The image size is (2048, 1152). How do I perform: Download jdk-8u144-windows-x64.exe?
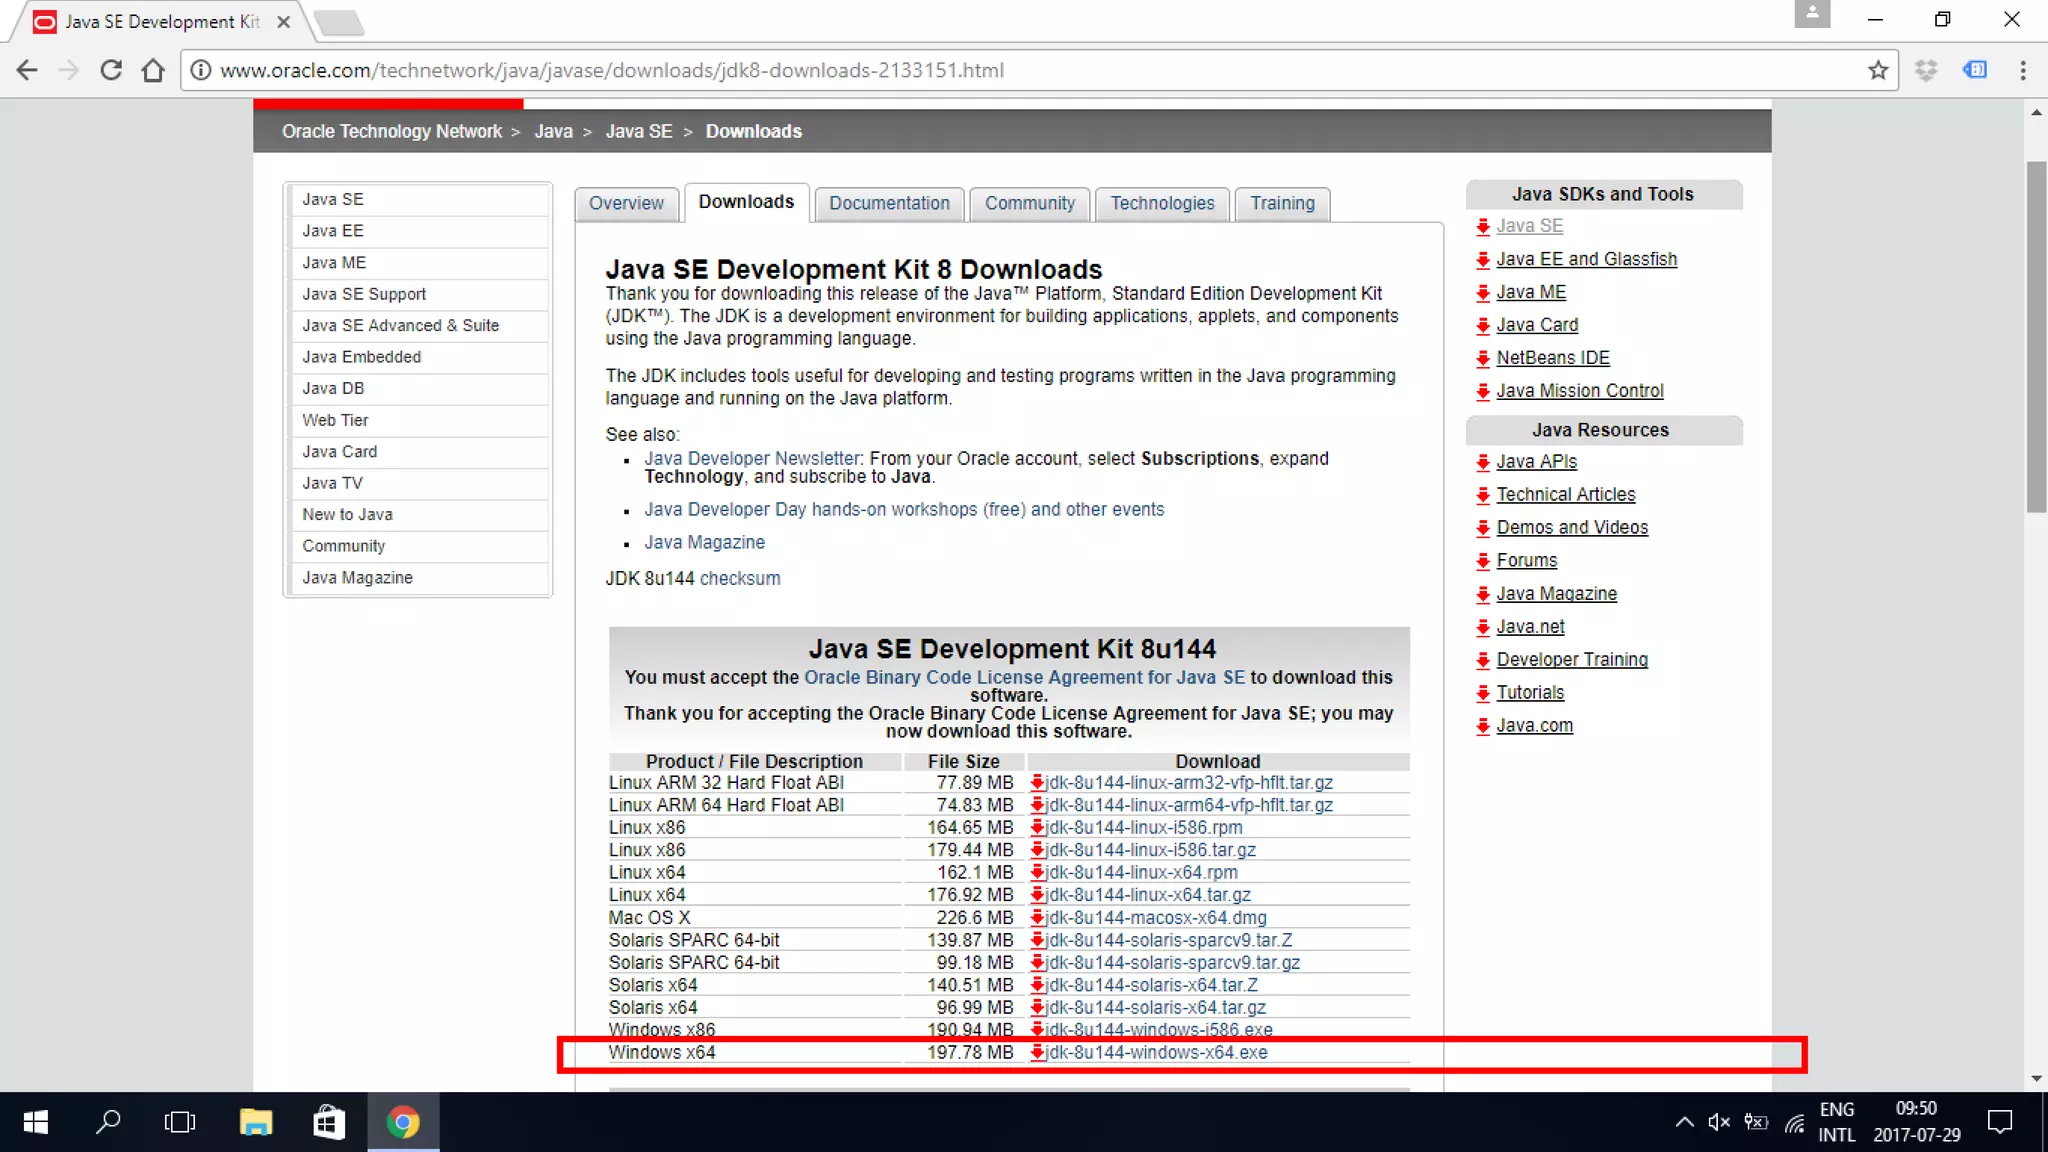coord(1155,1052)
